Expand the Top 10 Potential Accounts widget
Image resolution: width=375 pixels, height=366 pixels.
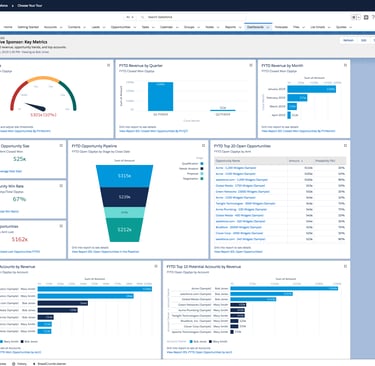(x=345, y=266)
